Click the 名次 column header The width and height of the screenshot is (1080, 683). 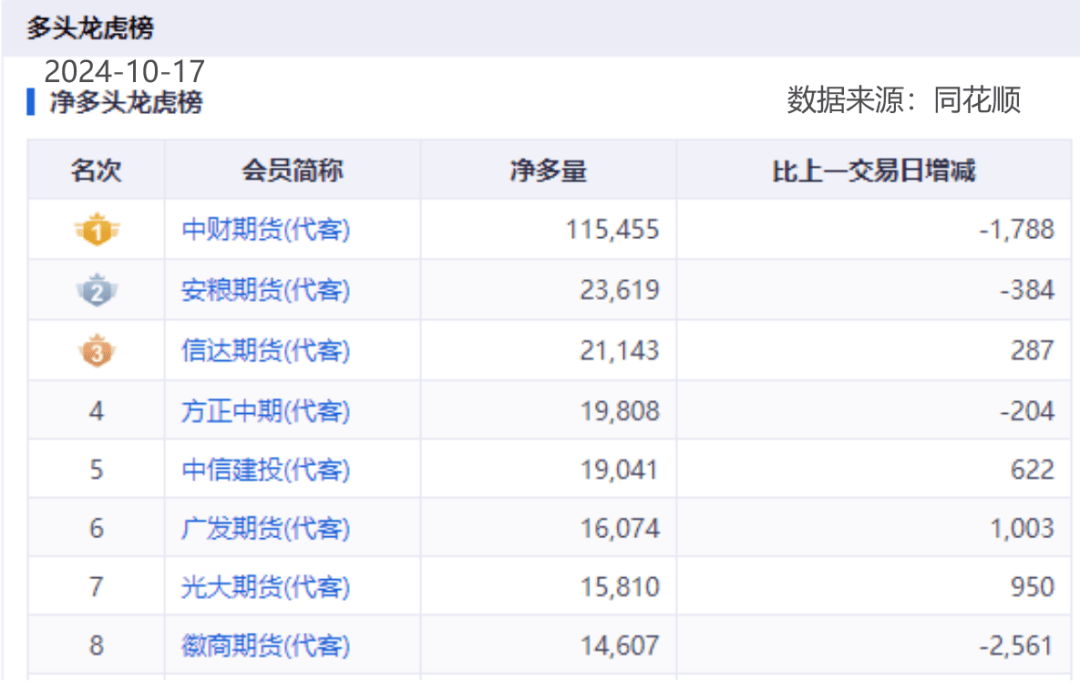point(96,171)
